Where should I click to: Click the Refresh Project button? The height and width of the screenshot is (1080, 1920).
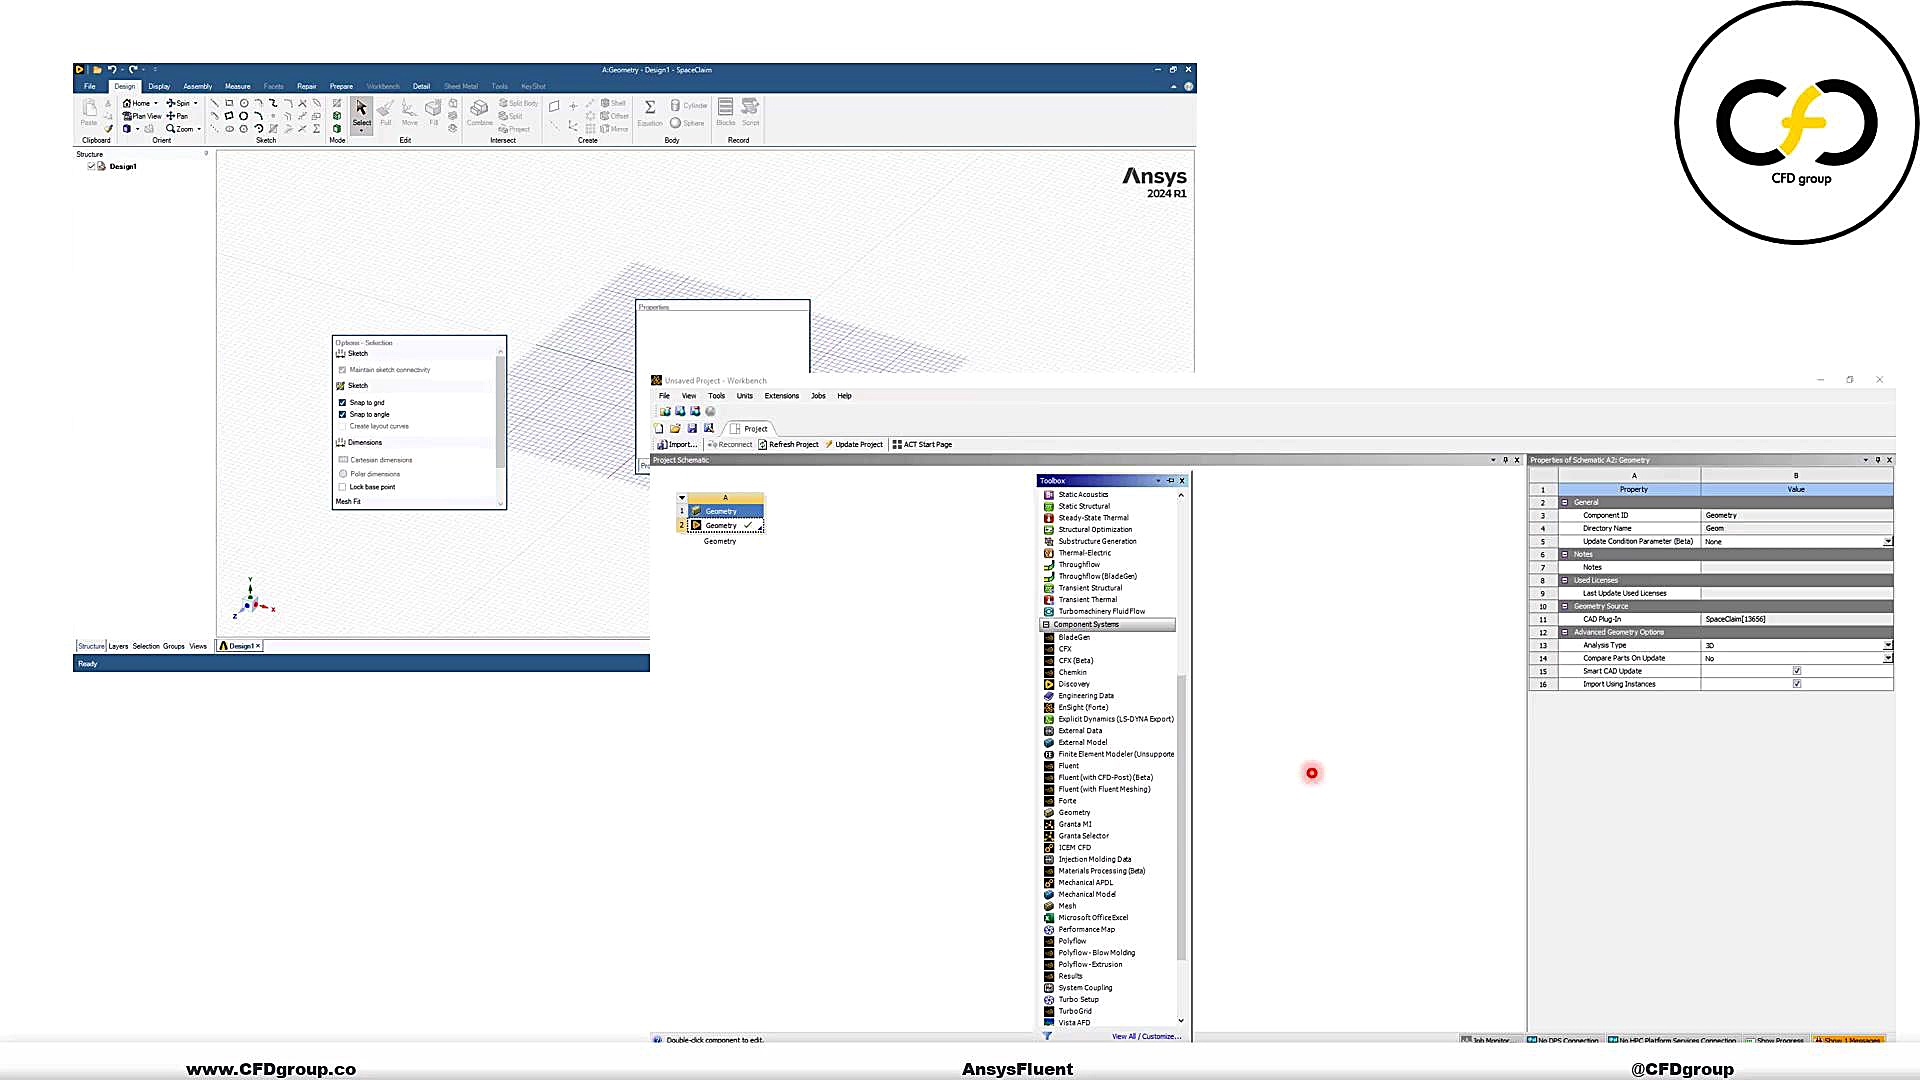[788, 444]
